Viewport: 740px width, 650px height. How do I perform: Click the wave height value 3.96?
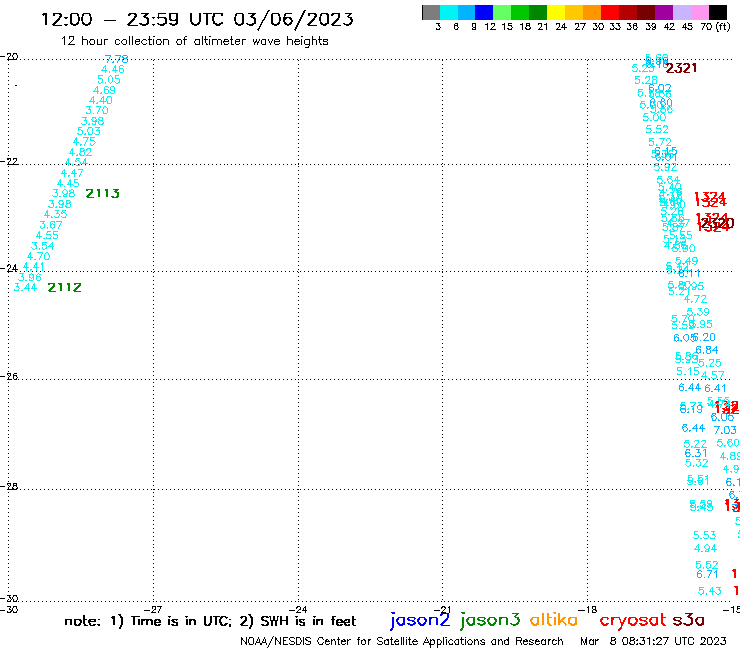coord(30,278)
